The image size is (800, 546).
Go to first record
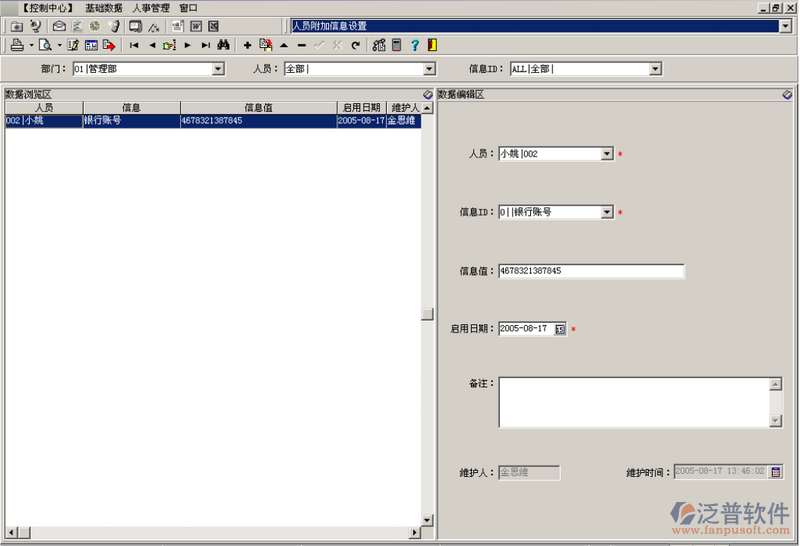coord(134,45)
